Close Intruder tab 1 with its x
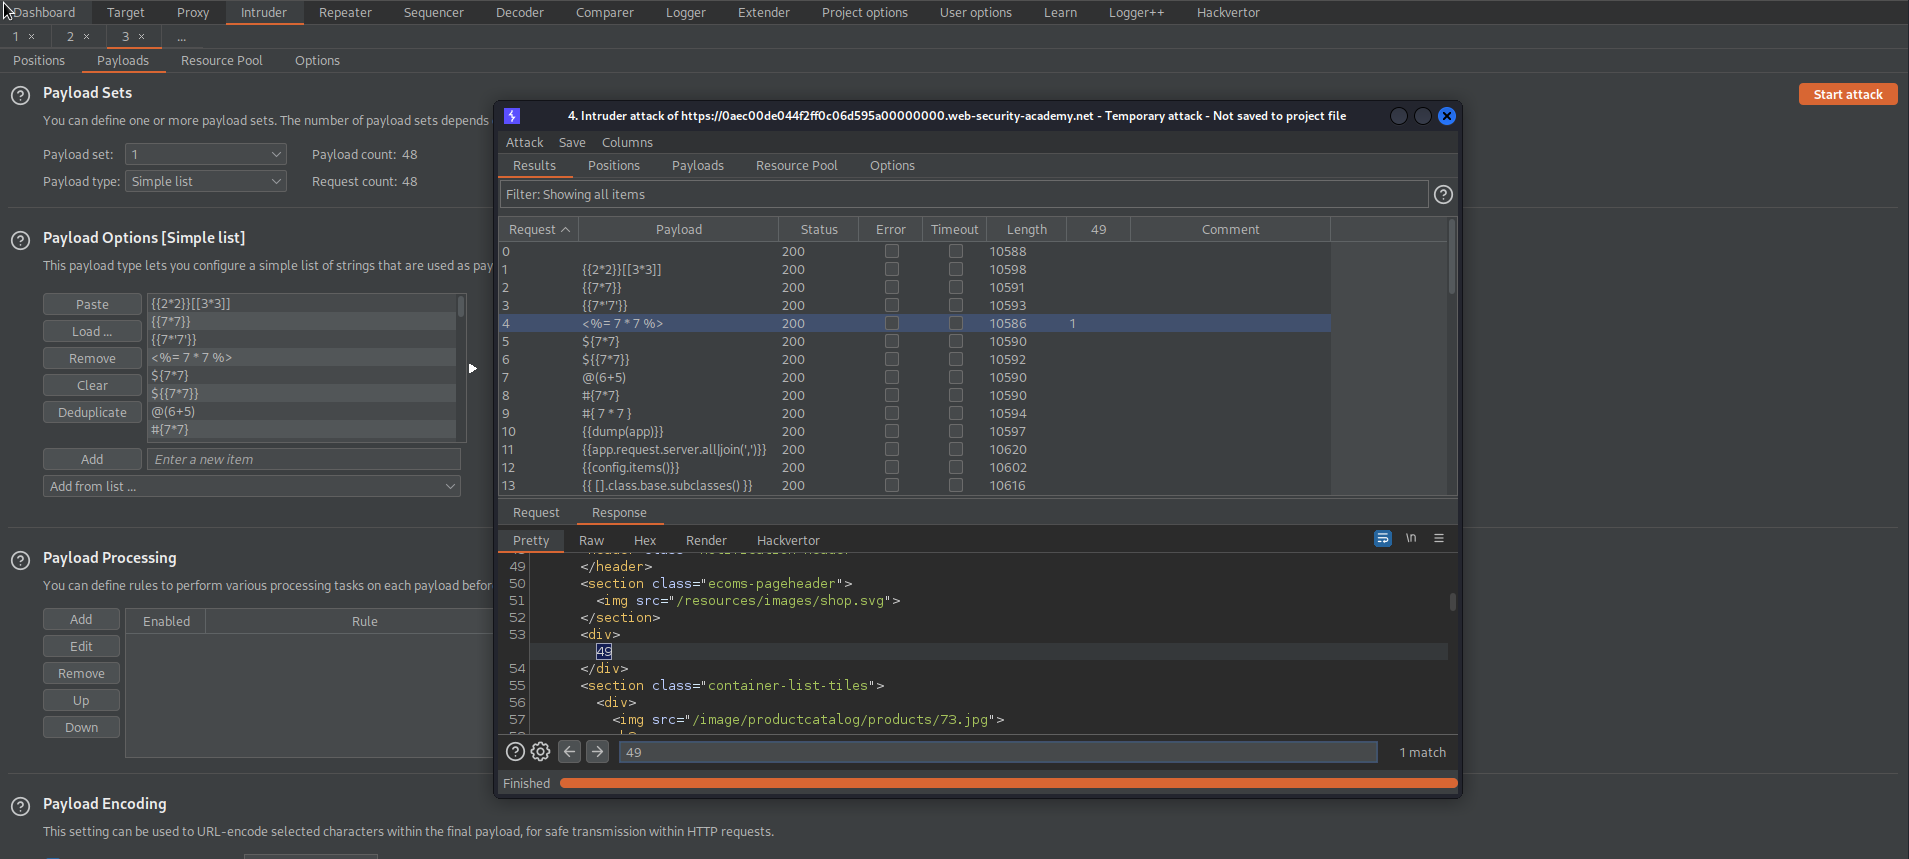Screen dimensions: 1909x859 (x=31, y=37)
